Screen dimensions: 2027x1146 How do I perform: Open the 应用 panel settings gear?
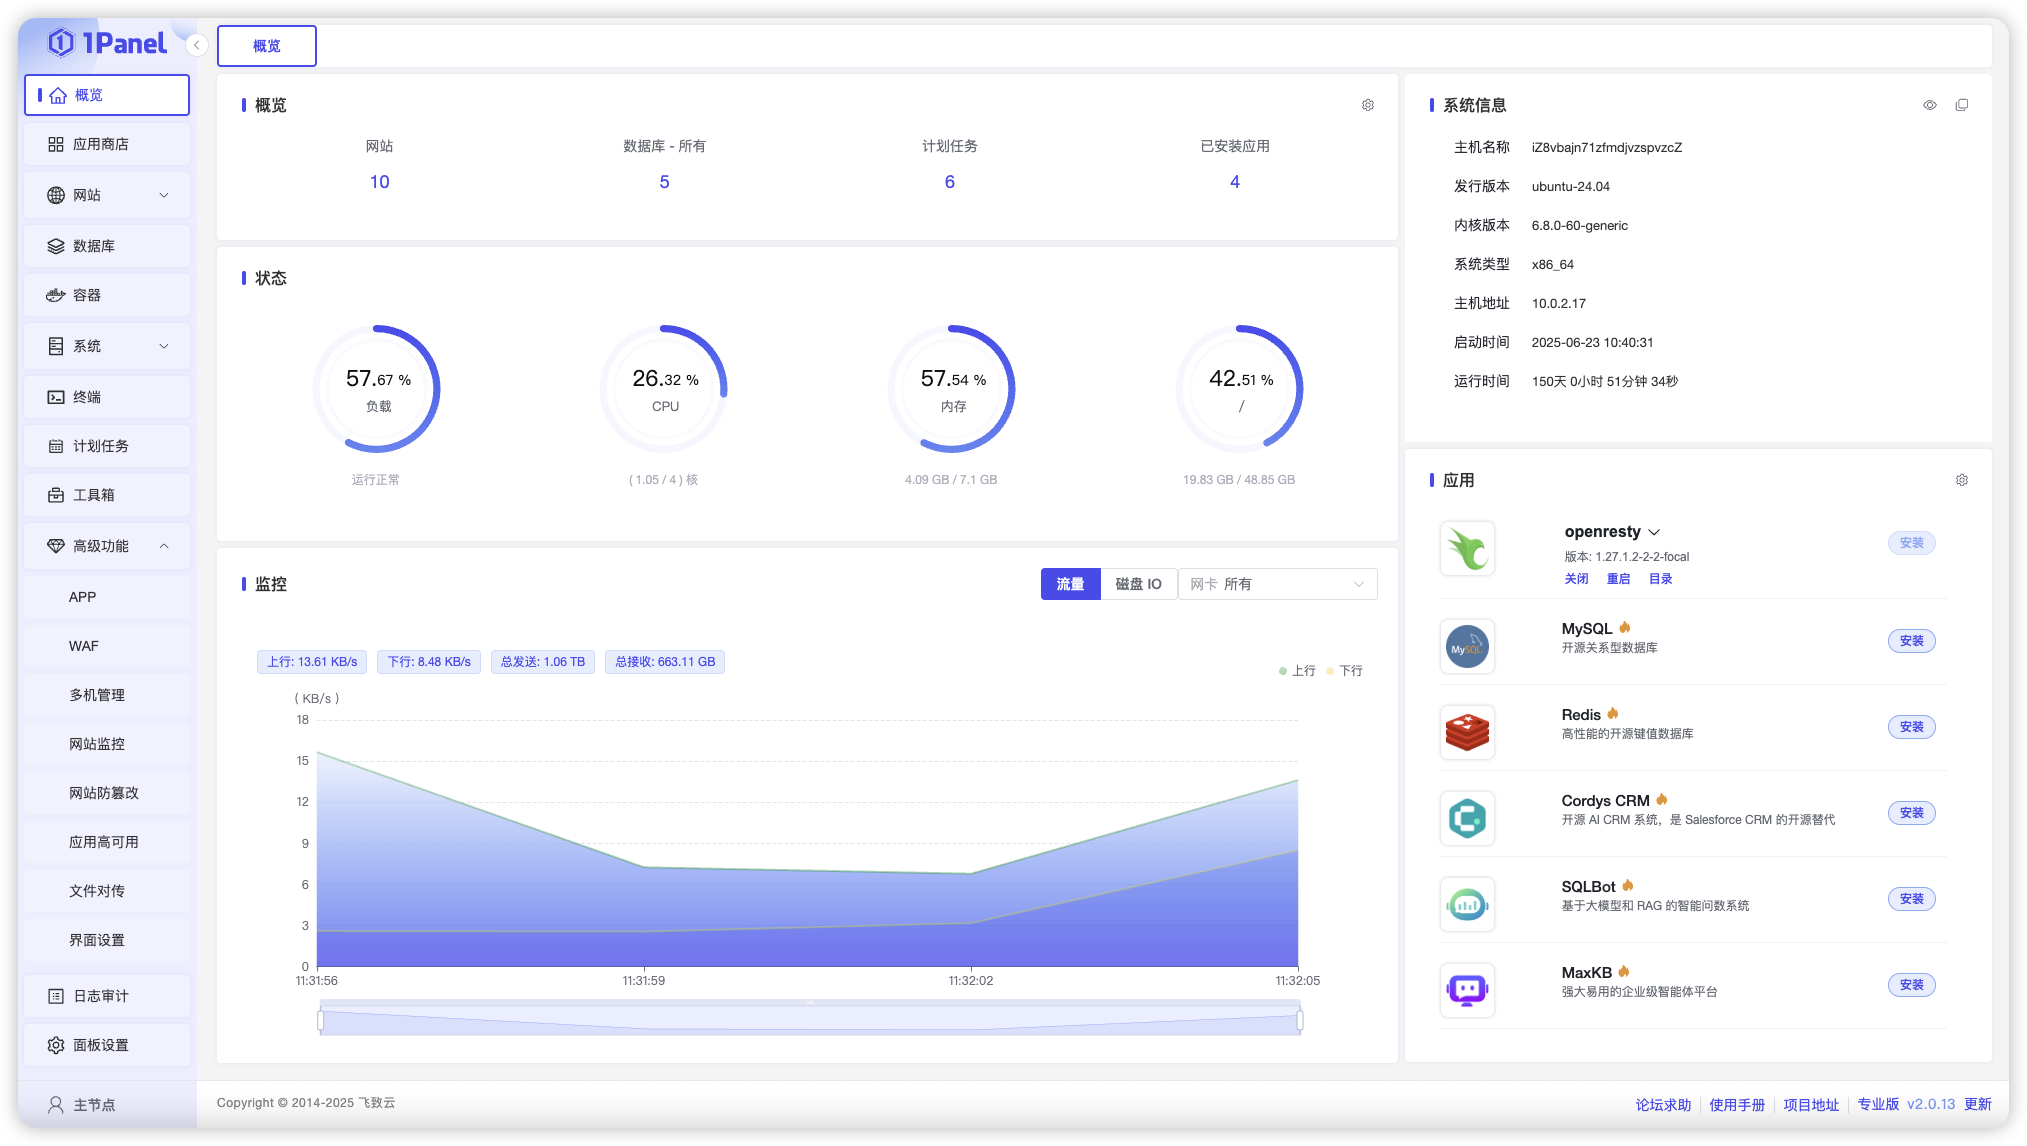tap(1962, 480)
